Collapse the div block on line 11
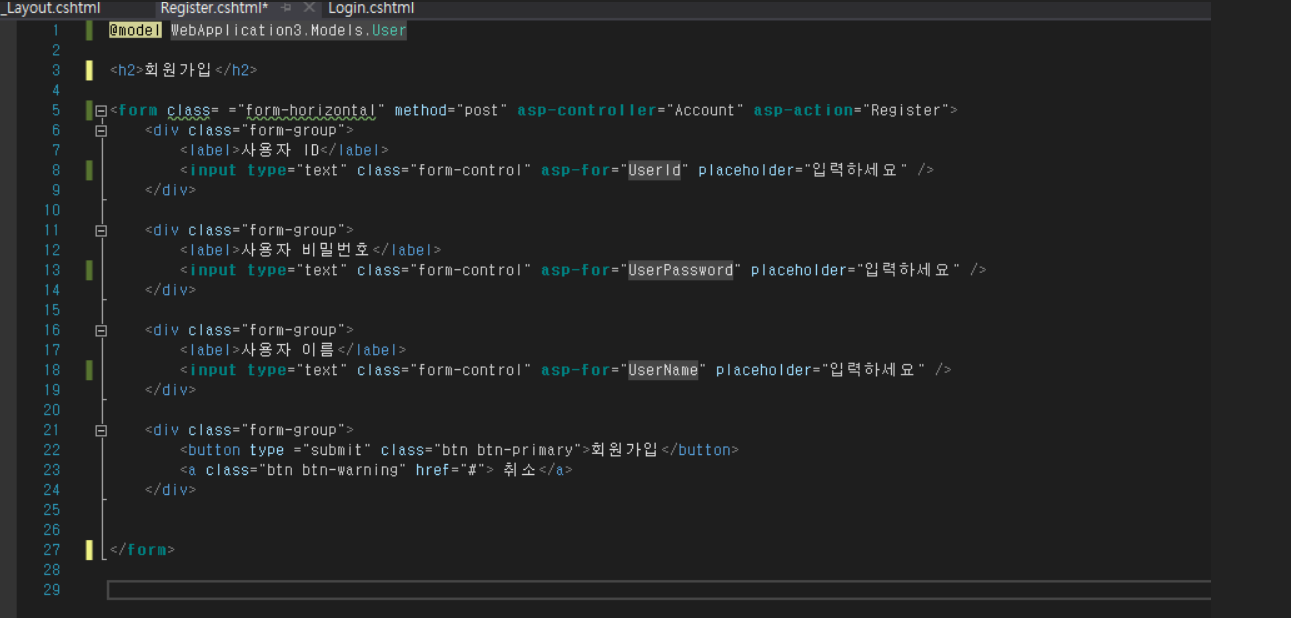The image size is (1291, 618). pos(101,230)
